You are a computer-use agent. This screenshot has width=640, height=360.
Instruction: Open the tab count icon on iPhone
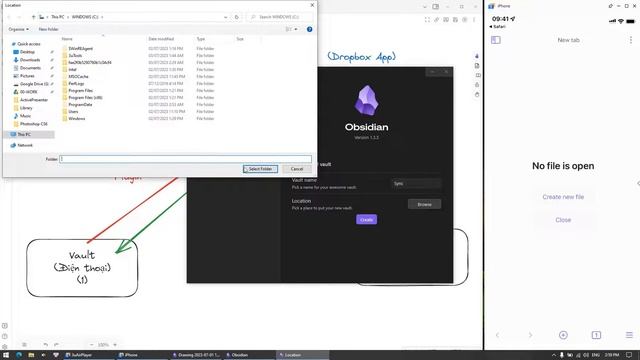[596, 335]
